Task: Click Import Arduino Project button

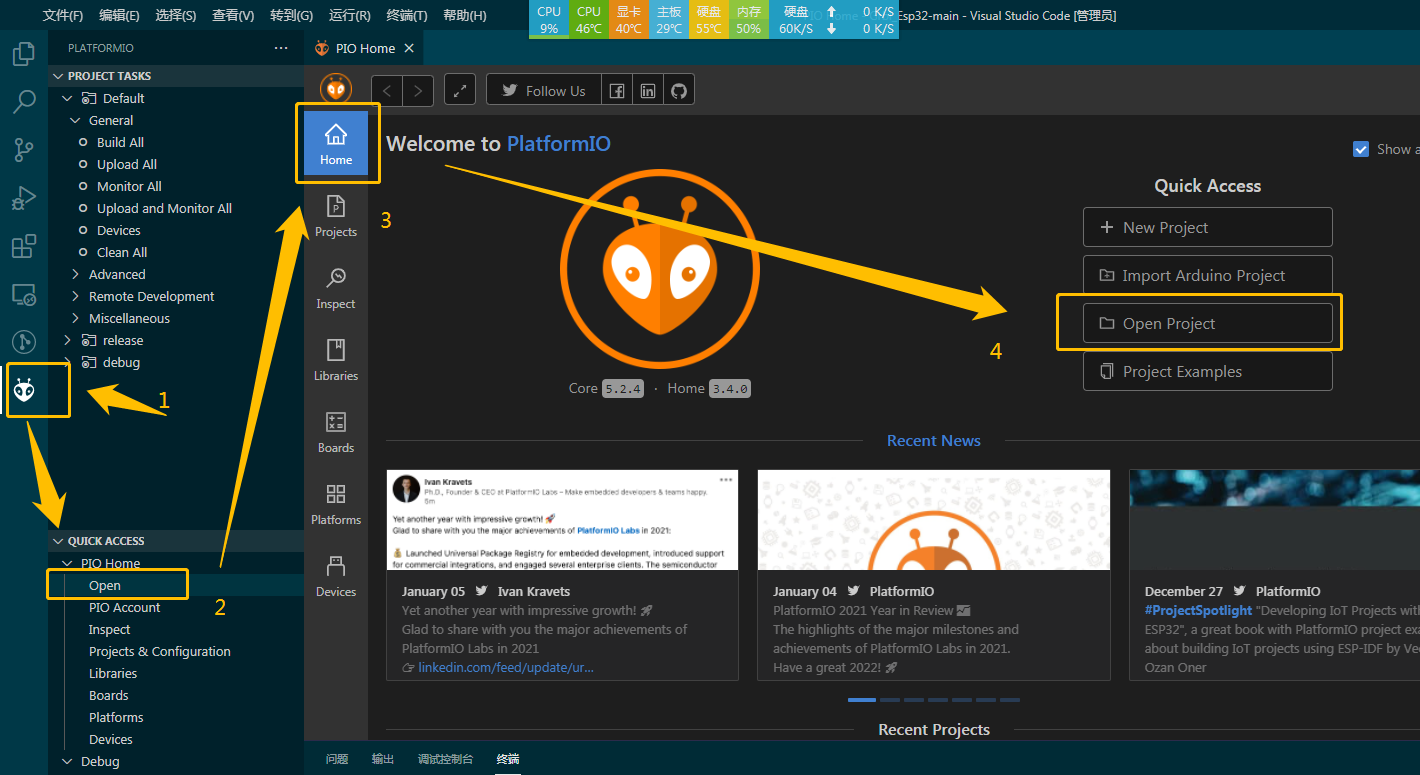Action: point(1207,275)
